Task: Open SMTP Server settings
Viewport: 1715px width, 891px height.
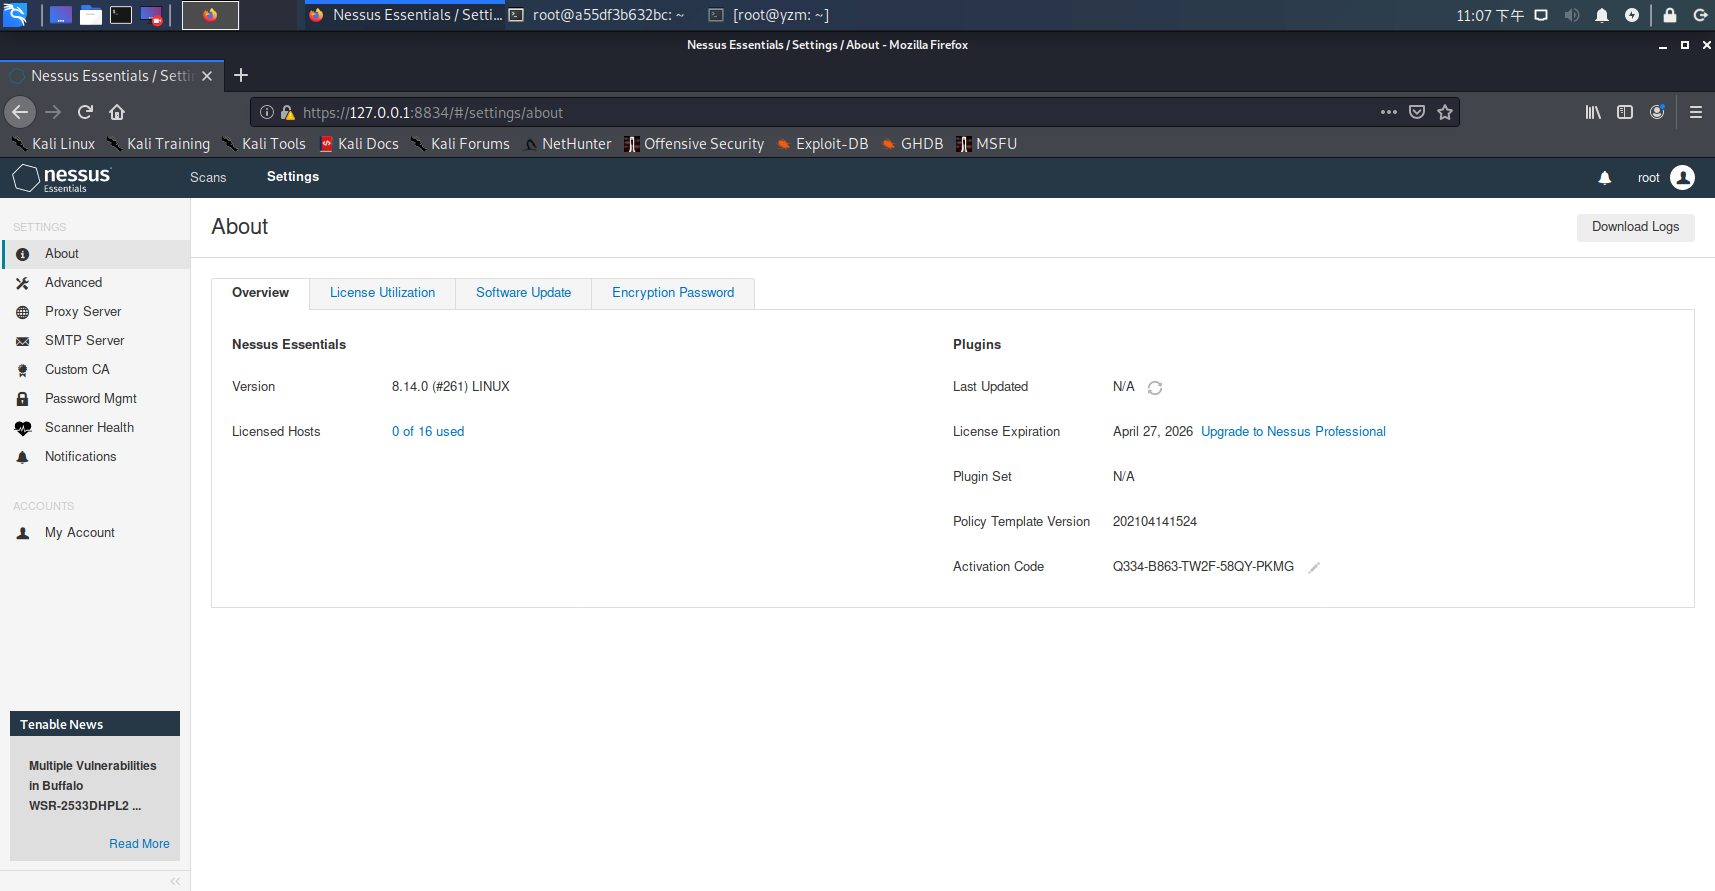Action: click(x=95, y=341)
